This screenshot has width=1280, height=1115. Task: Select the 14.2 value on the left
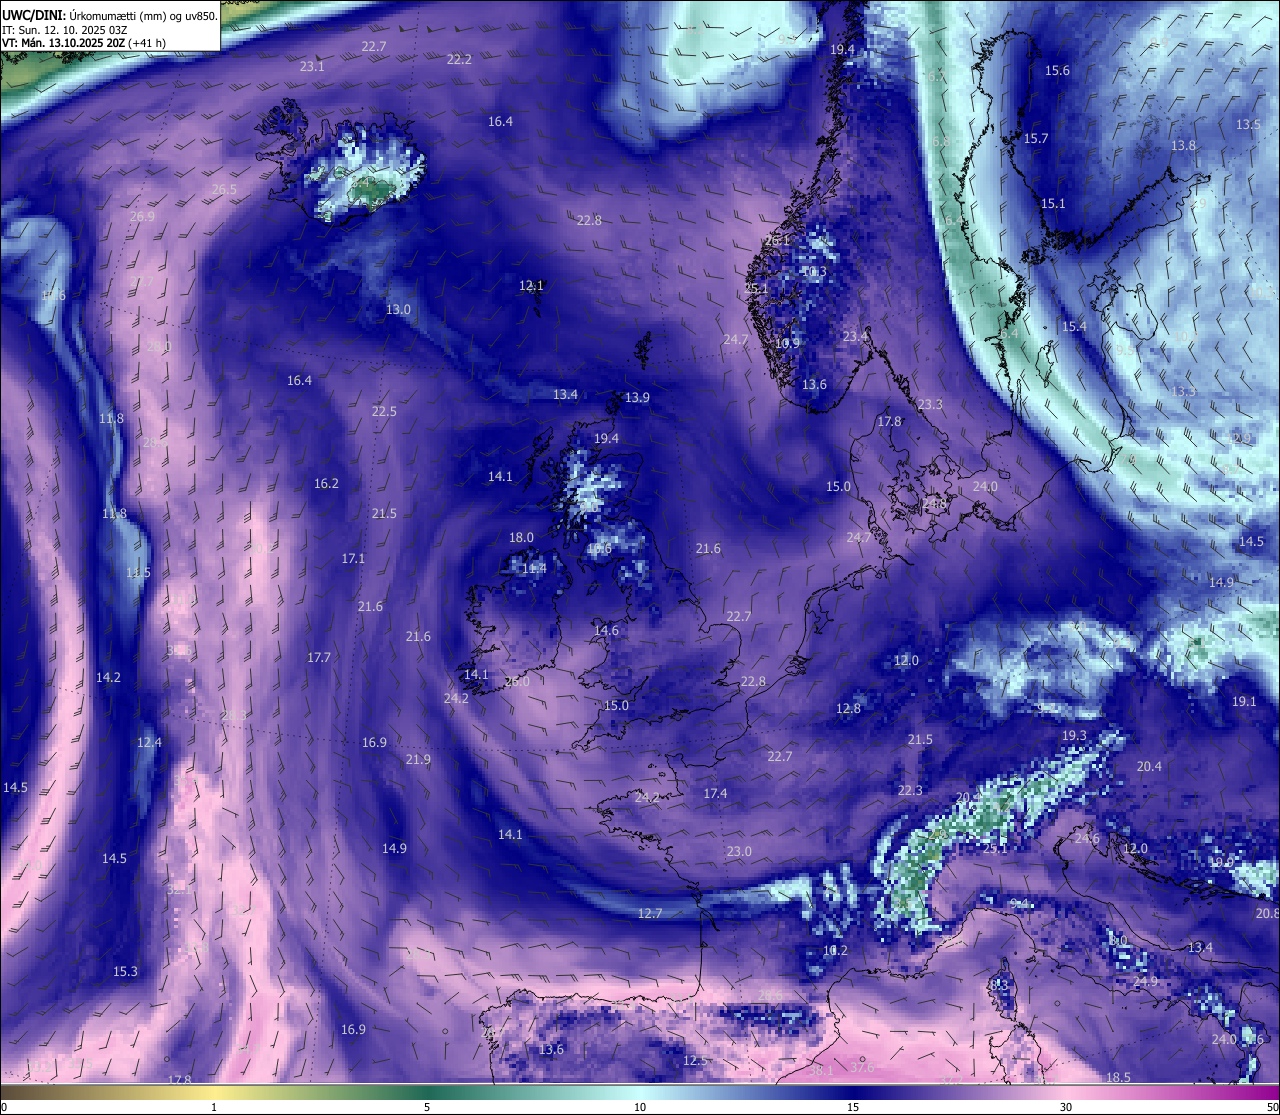(x=108, y=677)
